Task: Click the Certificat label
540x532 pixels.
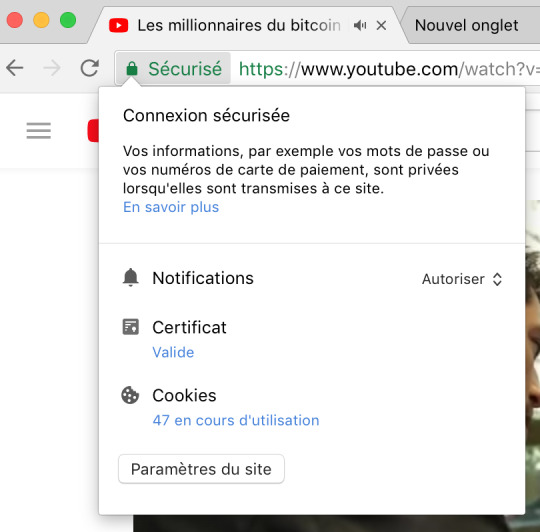Action: point(189,327)
